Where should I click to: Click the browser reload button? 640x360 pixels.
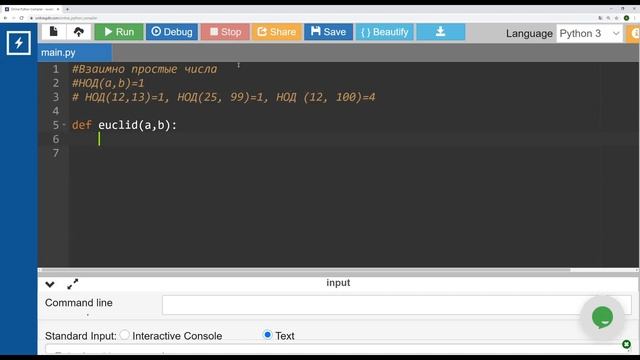click(21, 18)
